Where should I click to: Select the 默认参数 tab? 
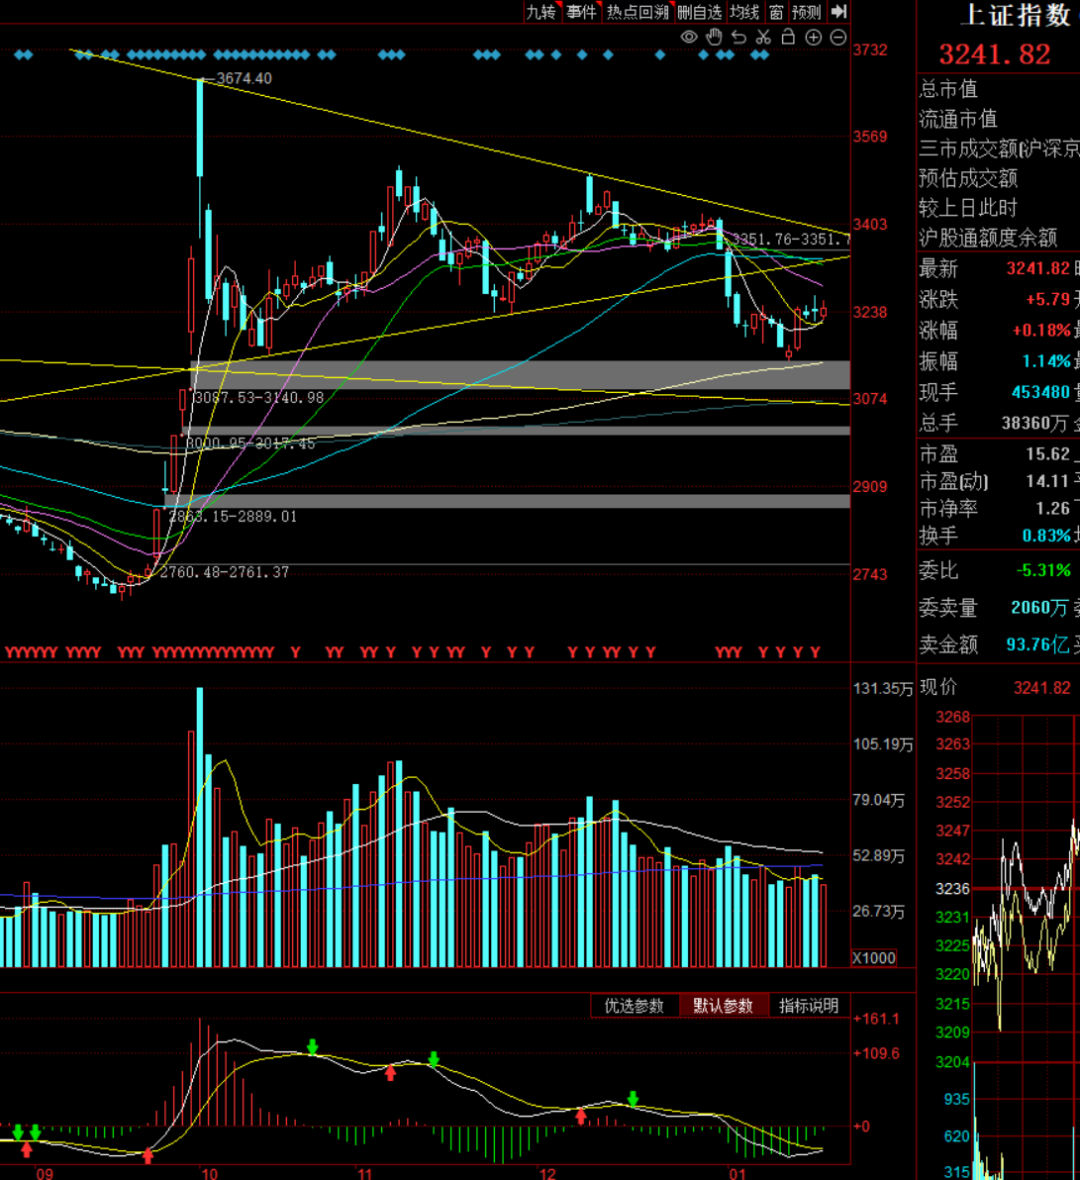tap(723, 1006)
